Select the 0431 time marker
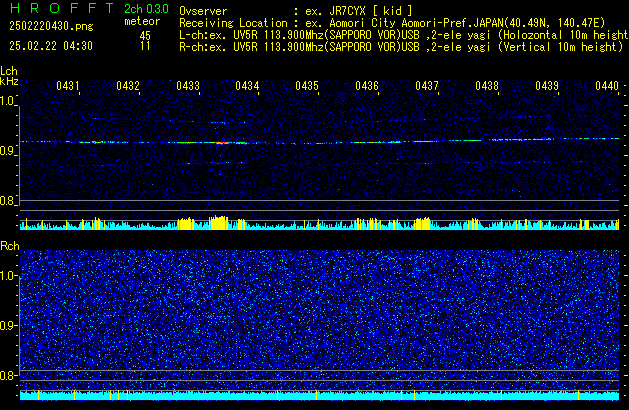629x410 pixels. point(68,86)
